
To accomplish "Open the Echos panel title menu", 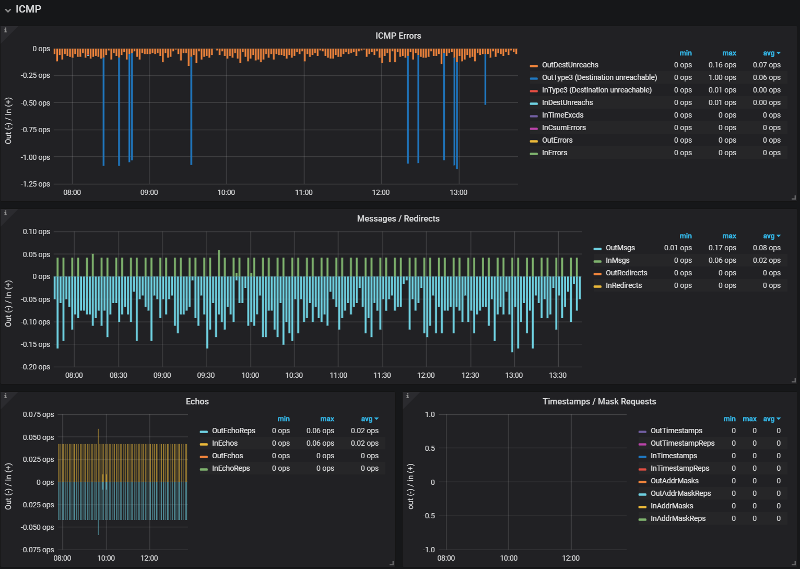I will click(x=197, y=401).
